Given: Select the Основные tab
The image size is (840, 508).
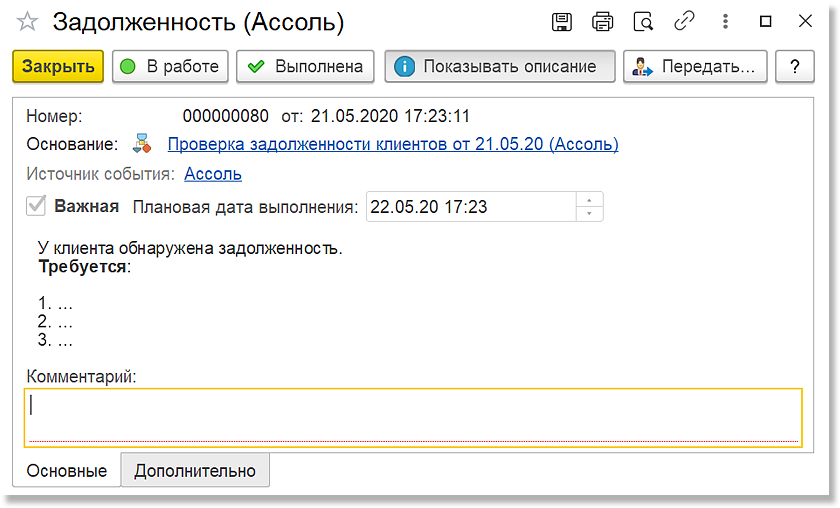Looking at the screenshot, I should point(67,470).
